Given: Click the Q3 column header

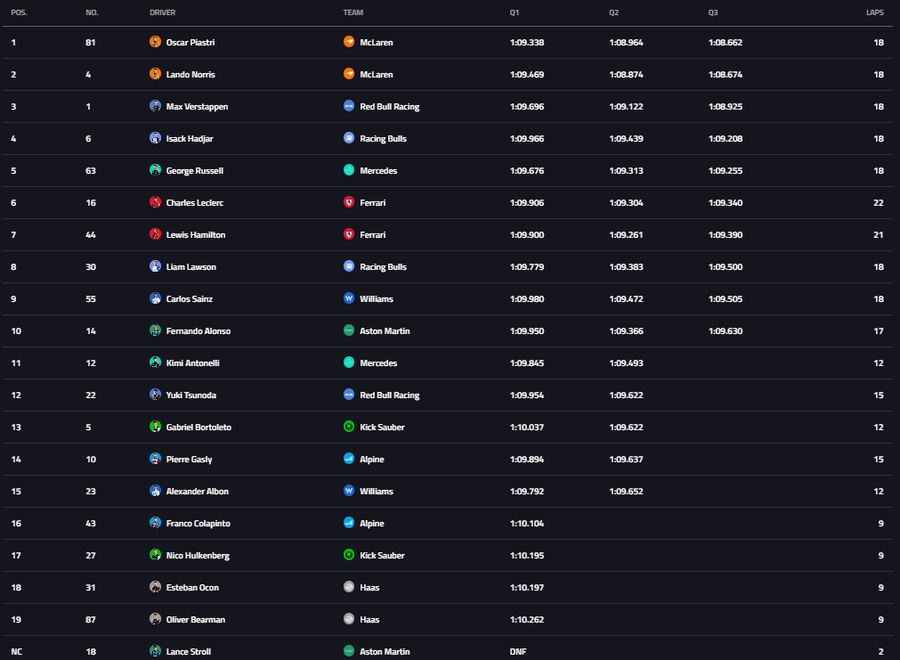Looking at the screenshot, I should pos(713,12).
